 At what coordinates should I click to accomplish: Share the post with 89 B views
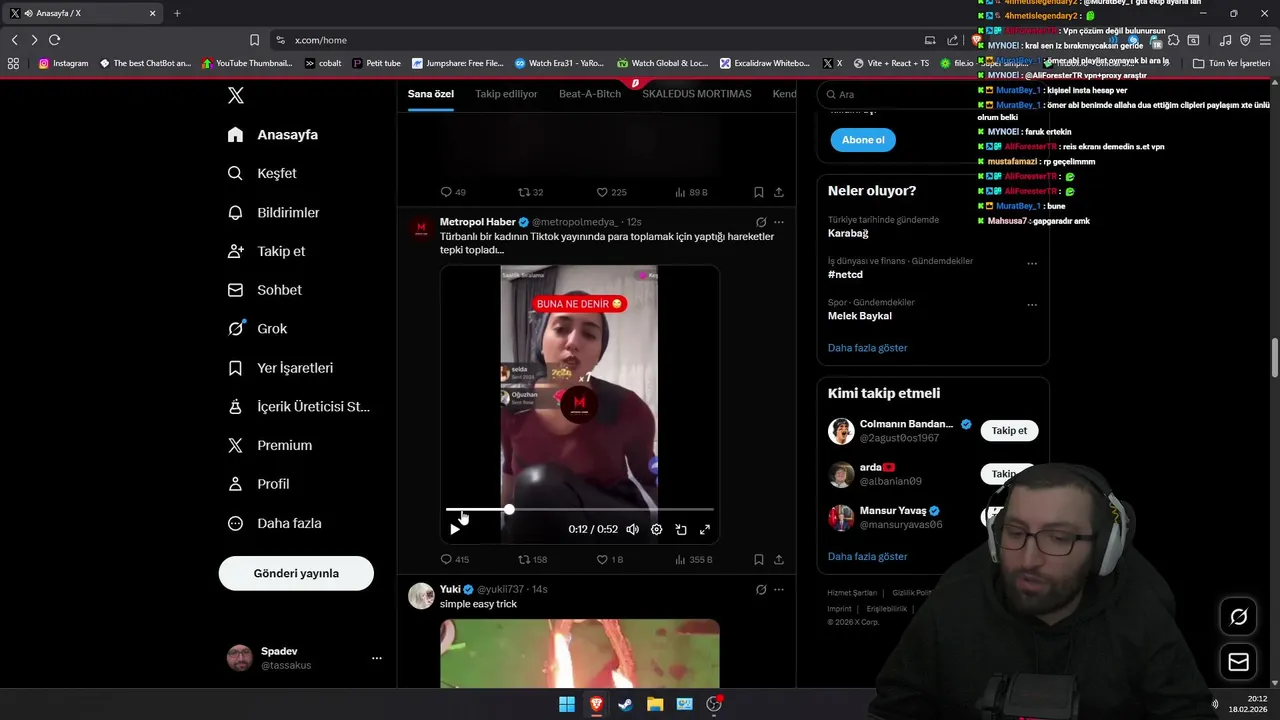coord(779,192)
